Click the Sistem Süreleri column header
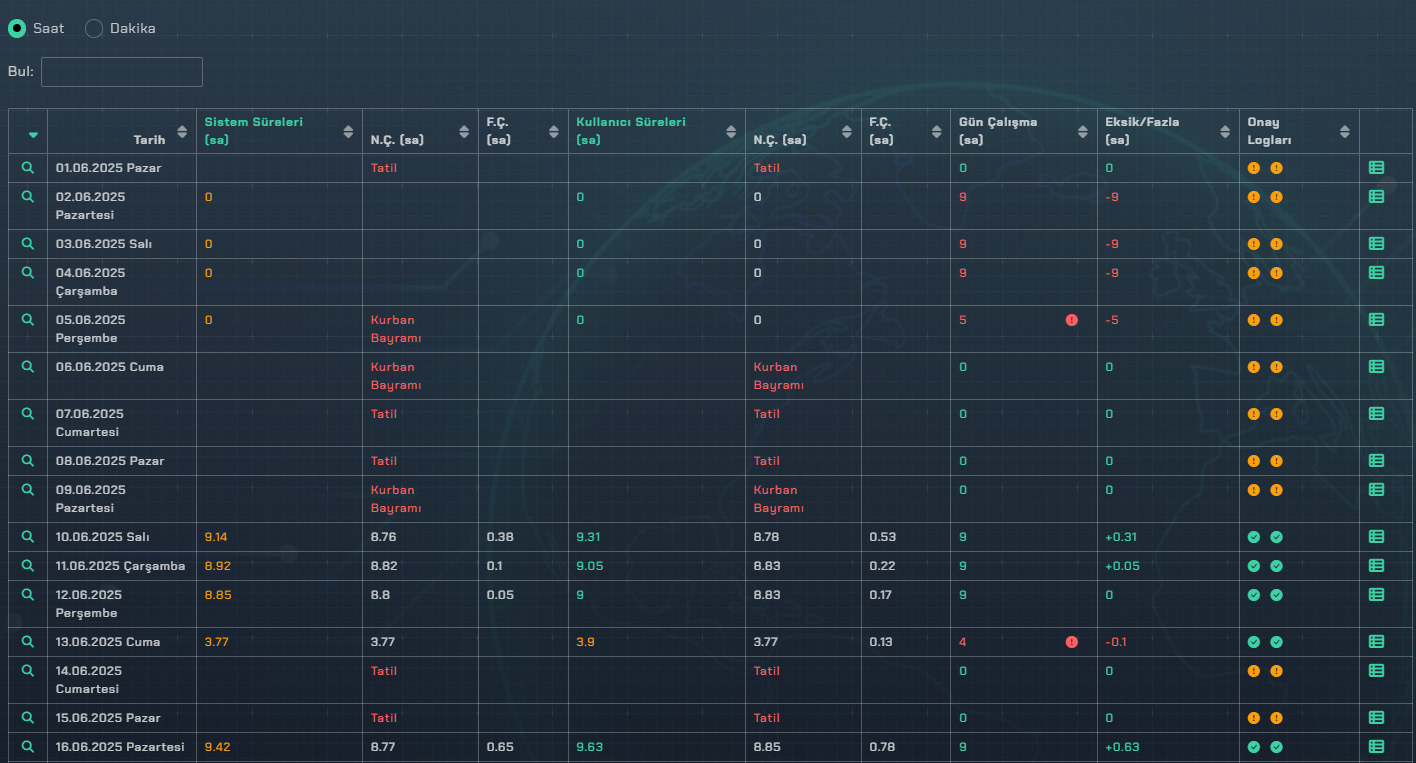1416x763 pixels. [x=254, y=131]
